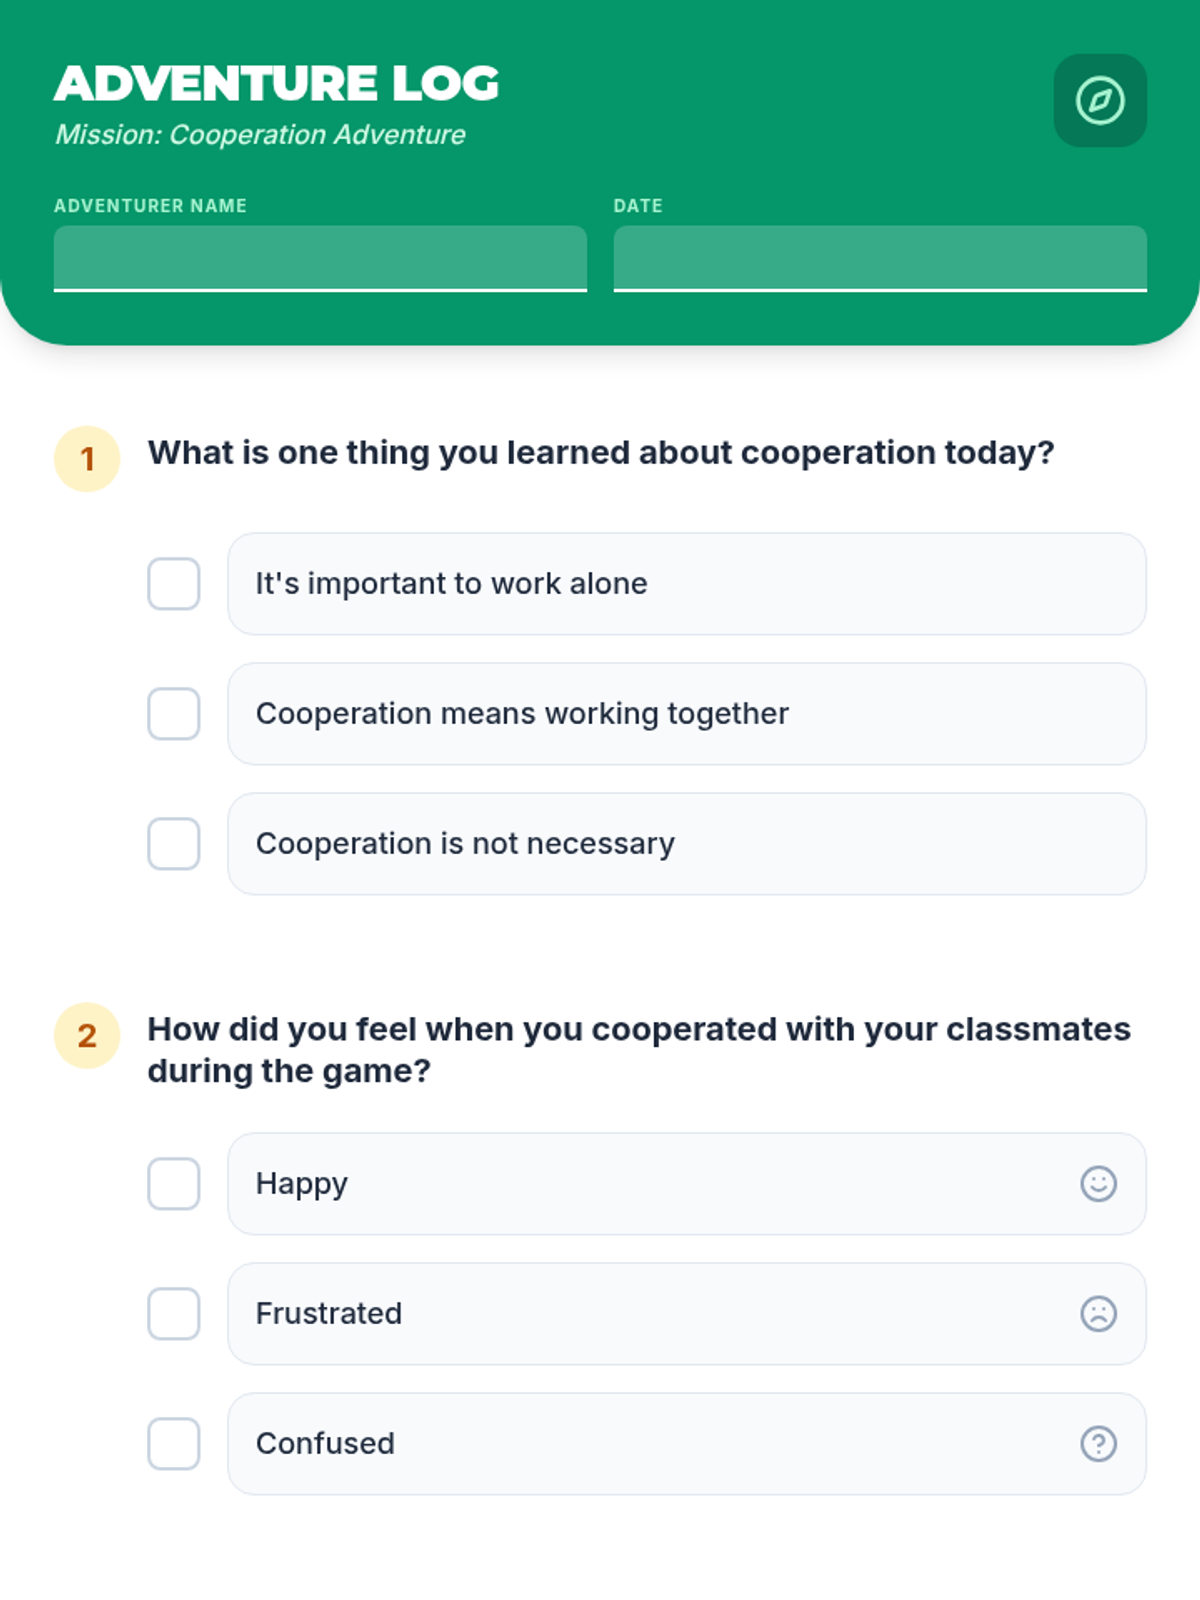Click the number 1 question badge

point(87,459)
